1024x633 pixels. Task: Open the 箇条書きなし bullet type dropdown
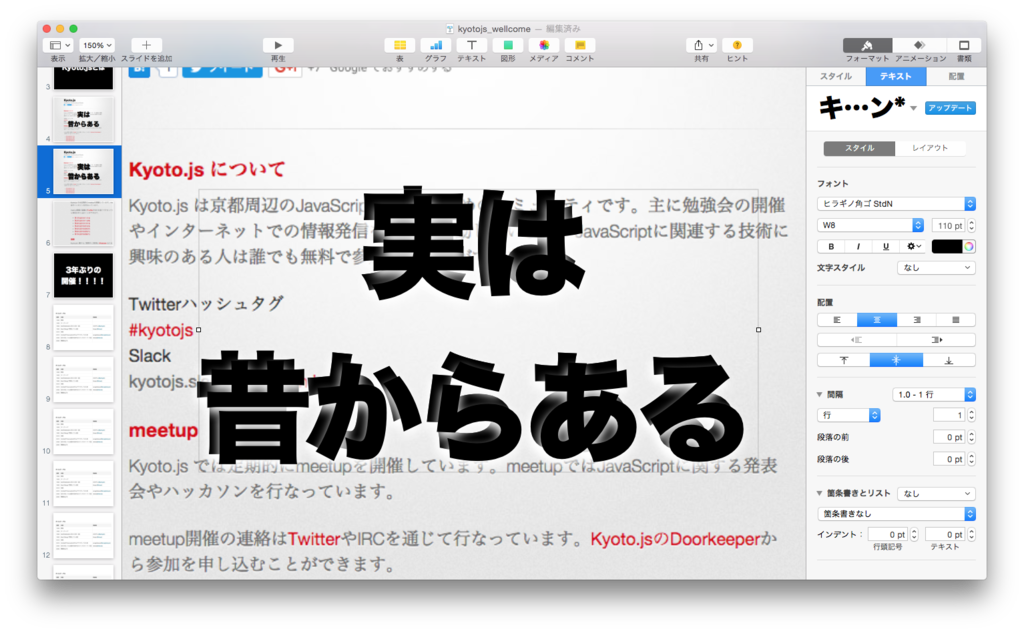pyautogui.click(x=896, y=514)
